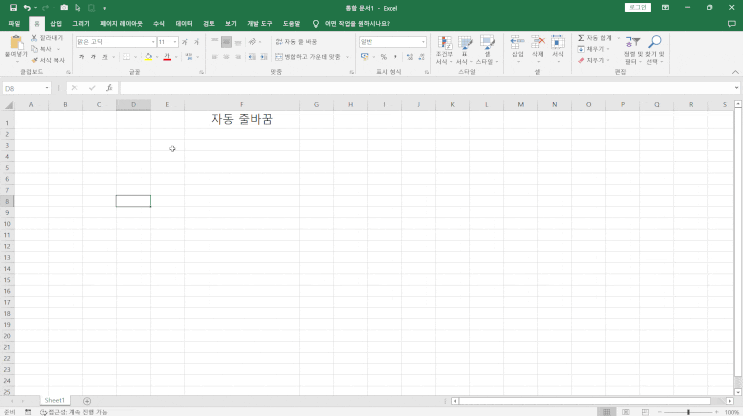This screenshot has width=743, height=416.
Task: Click the Format cells (서식) icon
Action: coord(558,43)
